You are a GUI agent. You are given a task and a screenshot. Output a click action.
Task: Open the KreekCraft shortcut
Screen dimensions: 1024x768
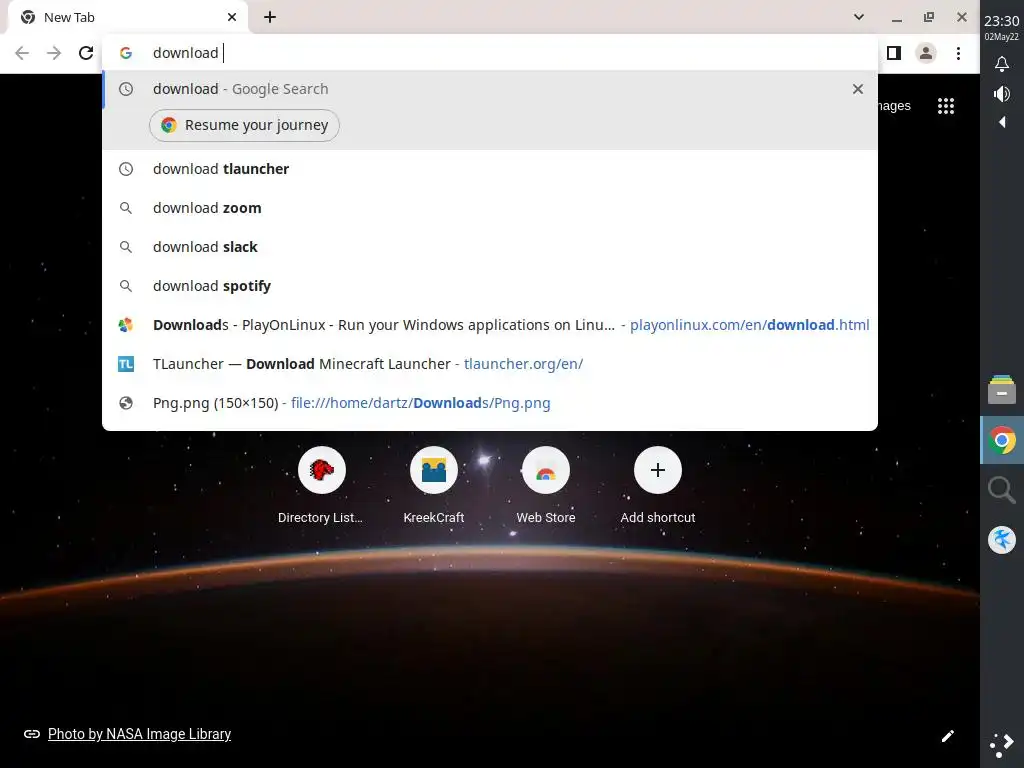click(x=434, y=485)
